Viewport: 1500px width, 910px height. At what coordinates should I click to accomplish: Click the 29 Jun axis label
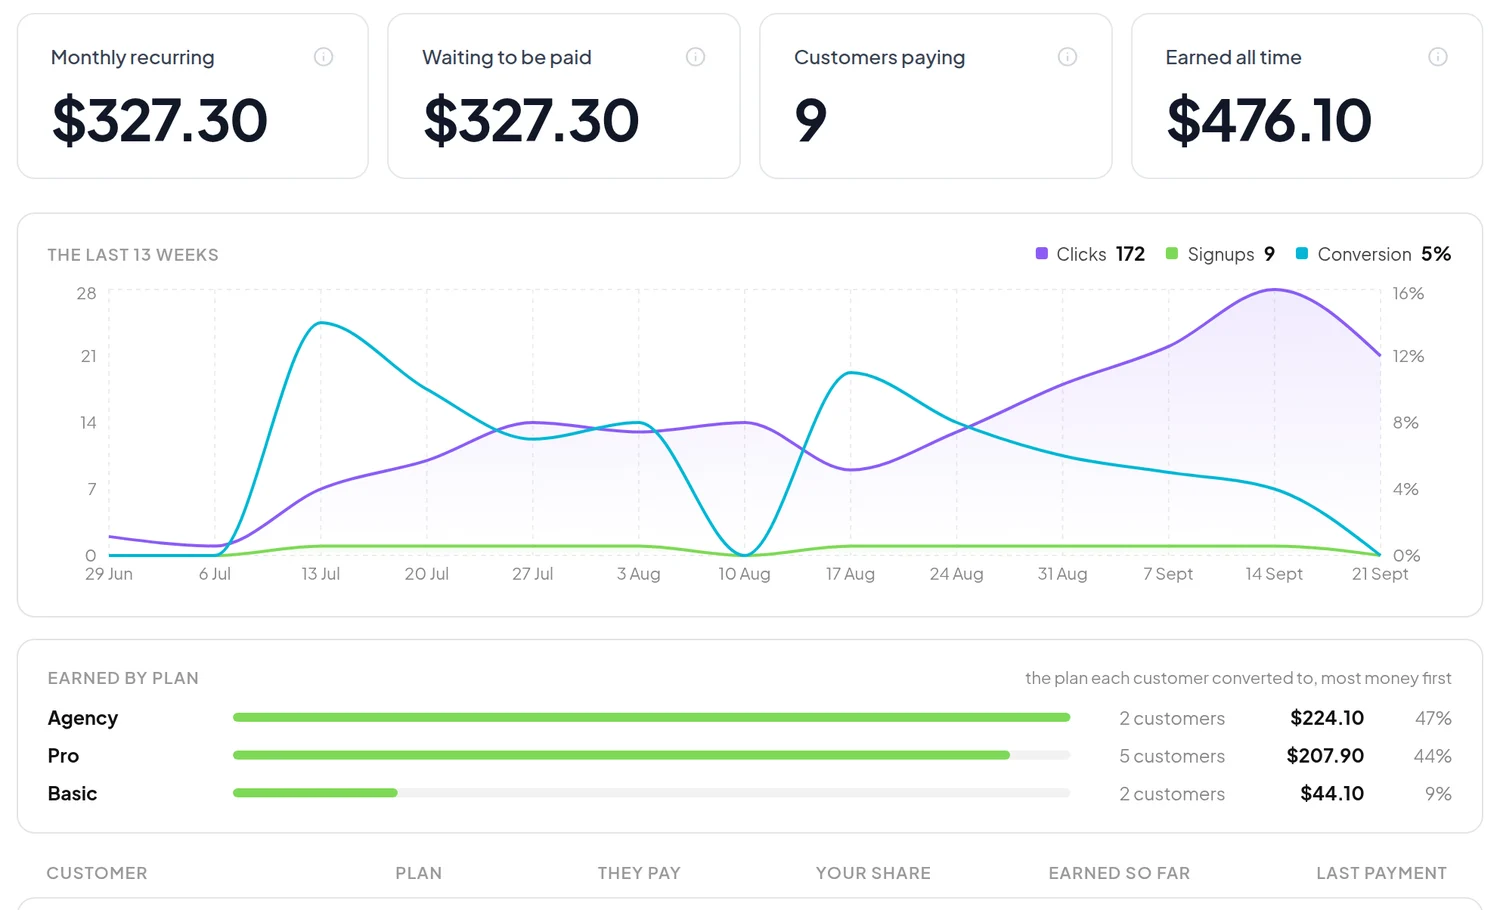click(109, 574)
